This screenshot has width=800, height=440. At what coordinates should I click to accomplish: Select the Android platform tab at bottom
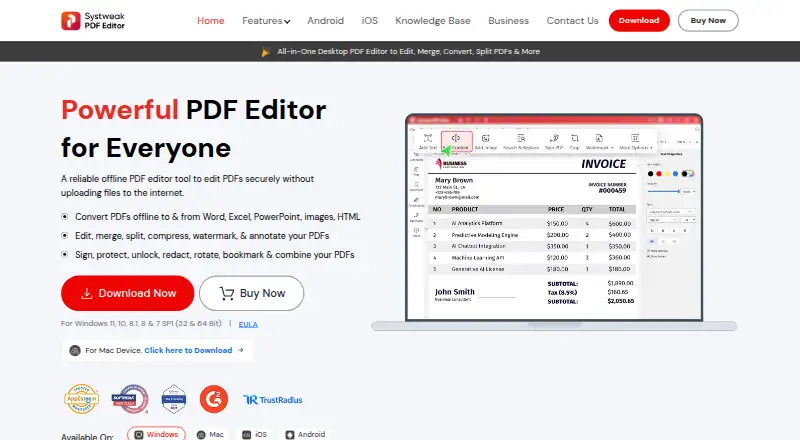pyautogui.click(x=305, y=434)
